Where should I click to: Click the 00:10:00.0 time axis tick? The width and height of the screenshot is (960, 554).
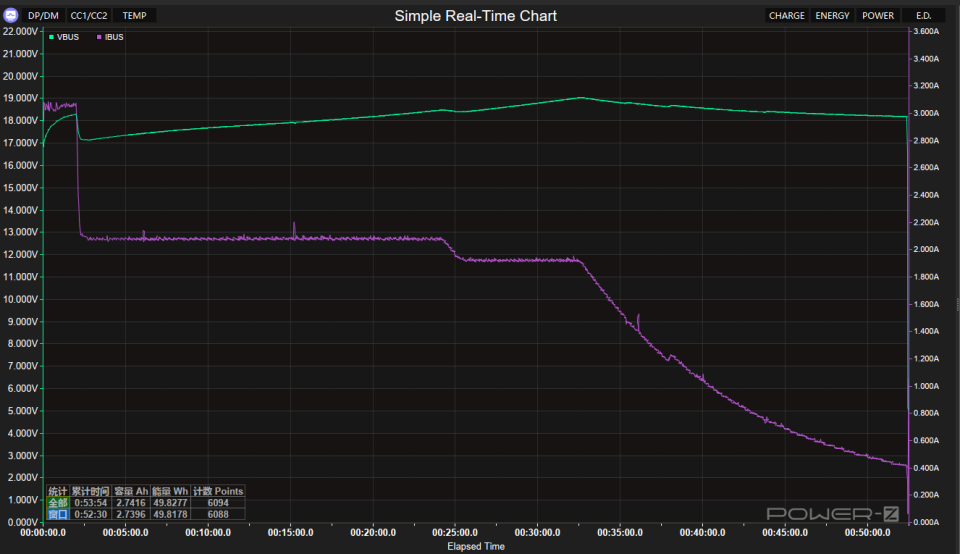[x=208, y=533]
